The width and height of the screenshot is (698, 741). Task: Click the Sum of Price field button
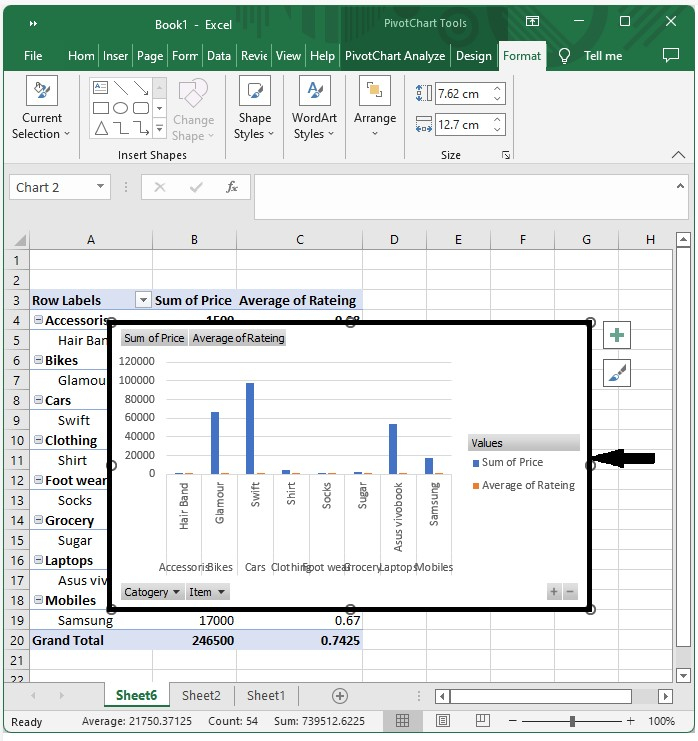(x=154, y=338)
